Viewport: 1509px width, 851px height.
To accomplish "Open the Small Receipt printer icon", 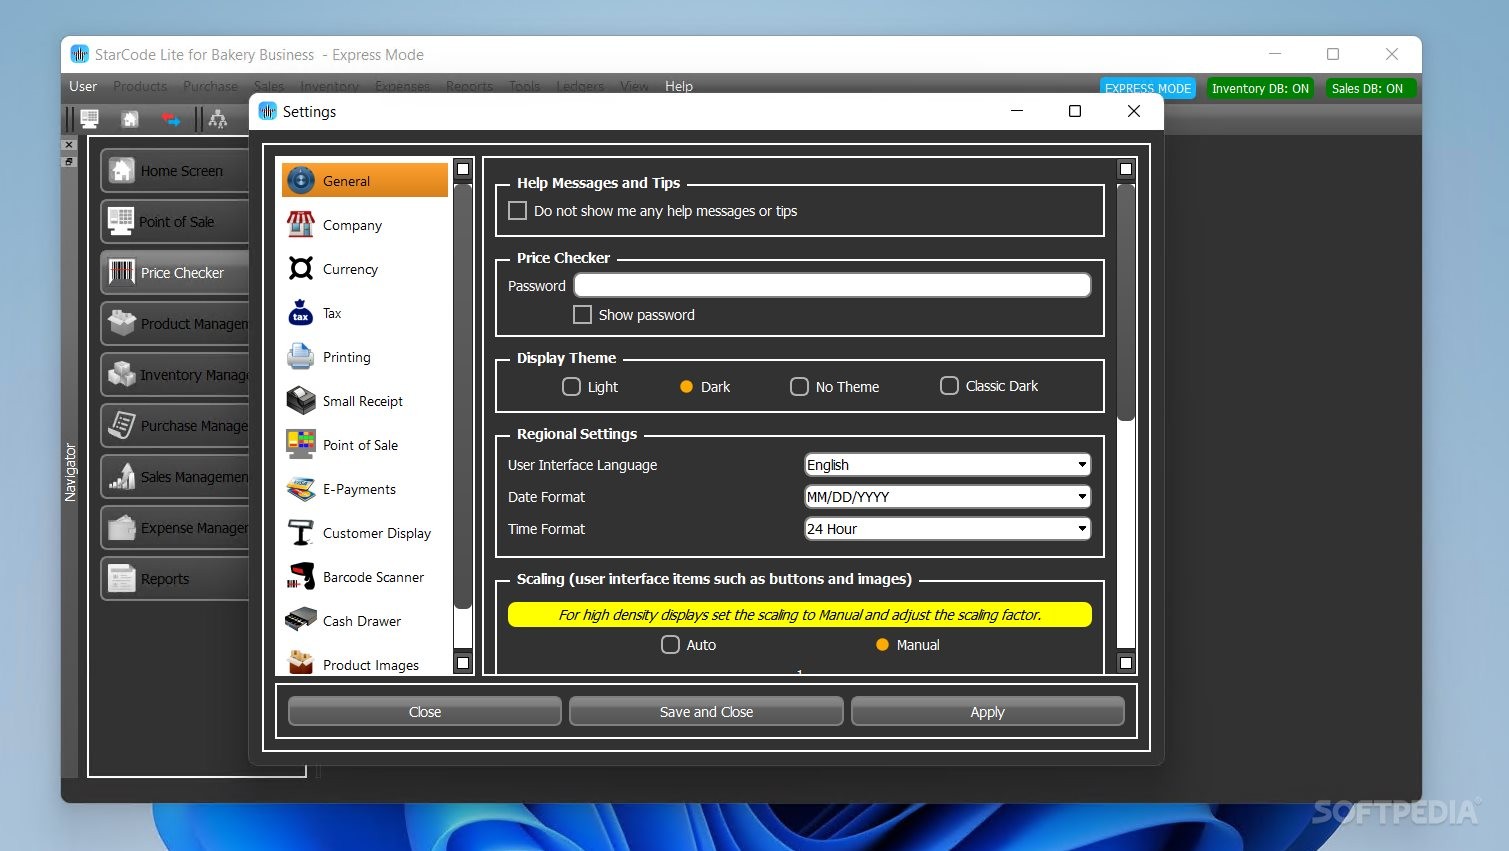I will pyautogui.click(x=301, y=401).
